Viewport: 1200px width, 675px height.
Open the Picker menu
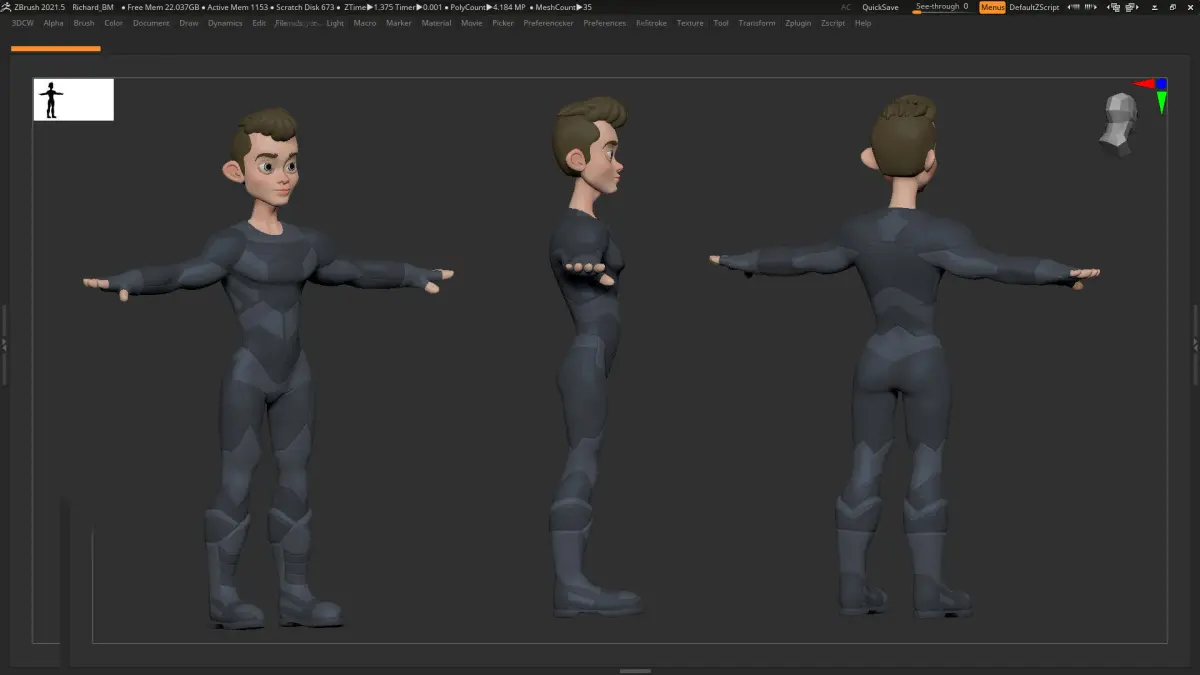click(x=503, y=23)
